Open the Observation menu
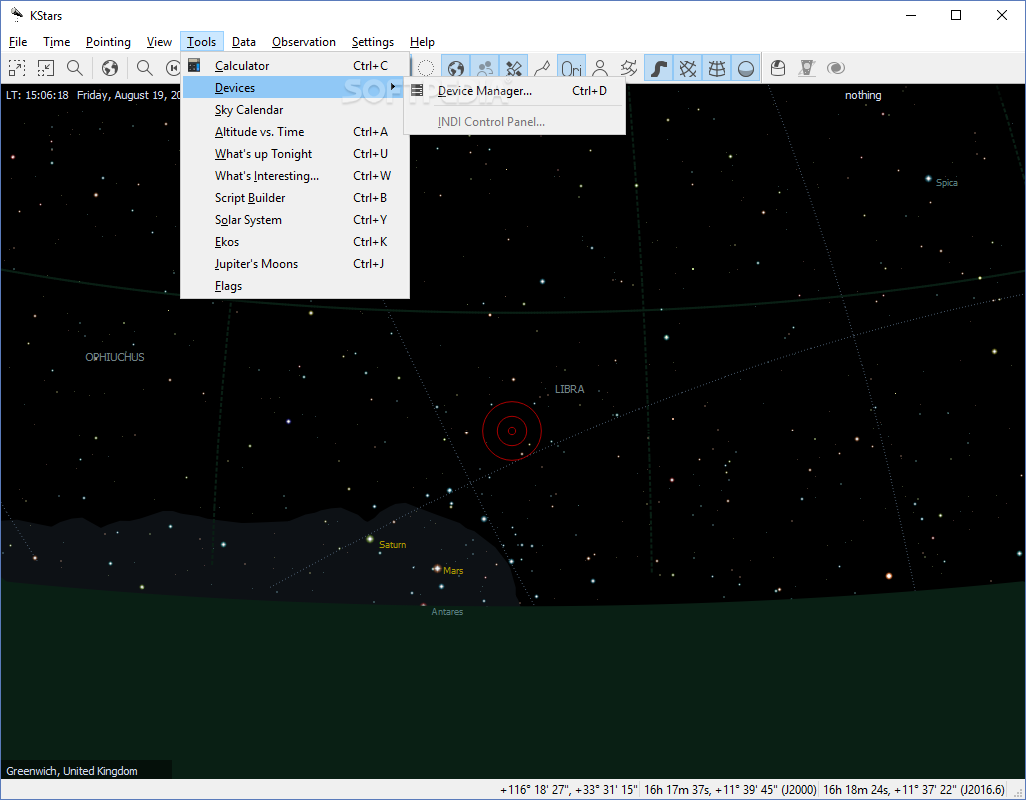Screen dimensions: 1026x800 (304, 42)
